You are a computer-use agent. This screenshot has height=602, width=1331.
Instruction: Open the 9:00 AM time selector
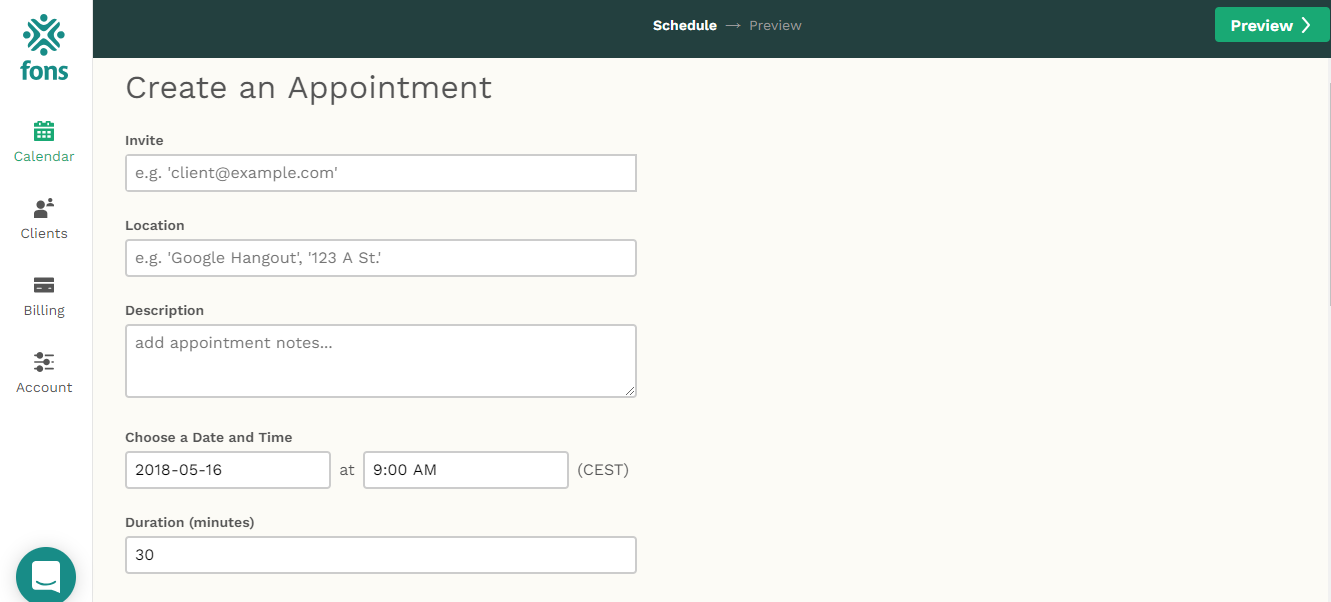pos(465,470)
